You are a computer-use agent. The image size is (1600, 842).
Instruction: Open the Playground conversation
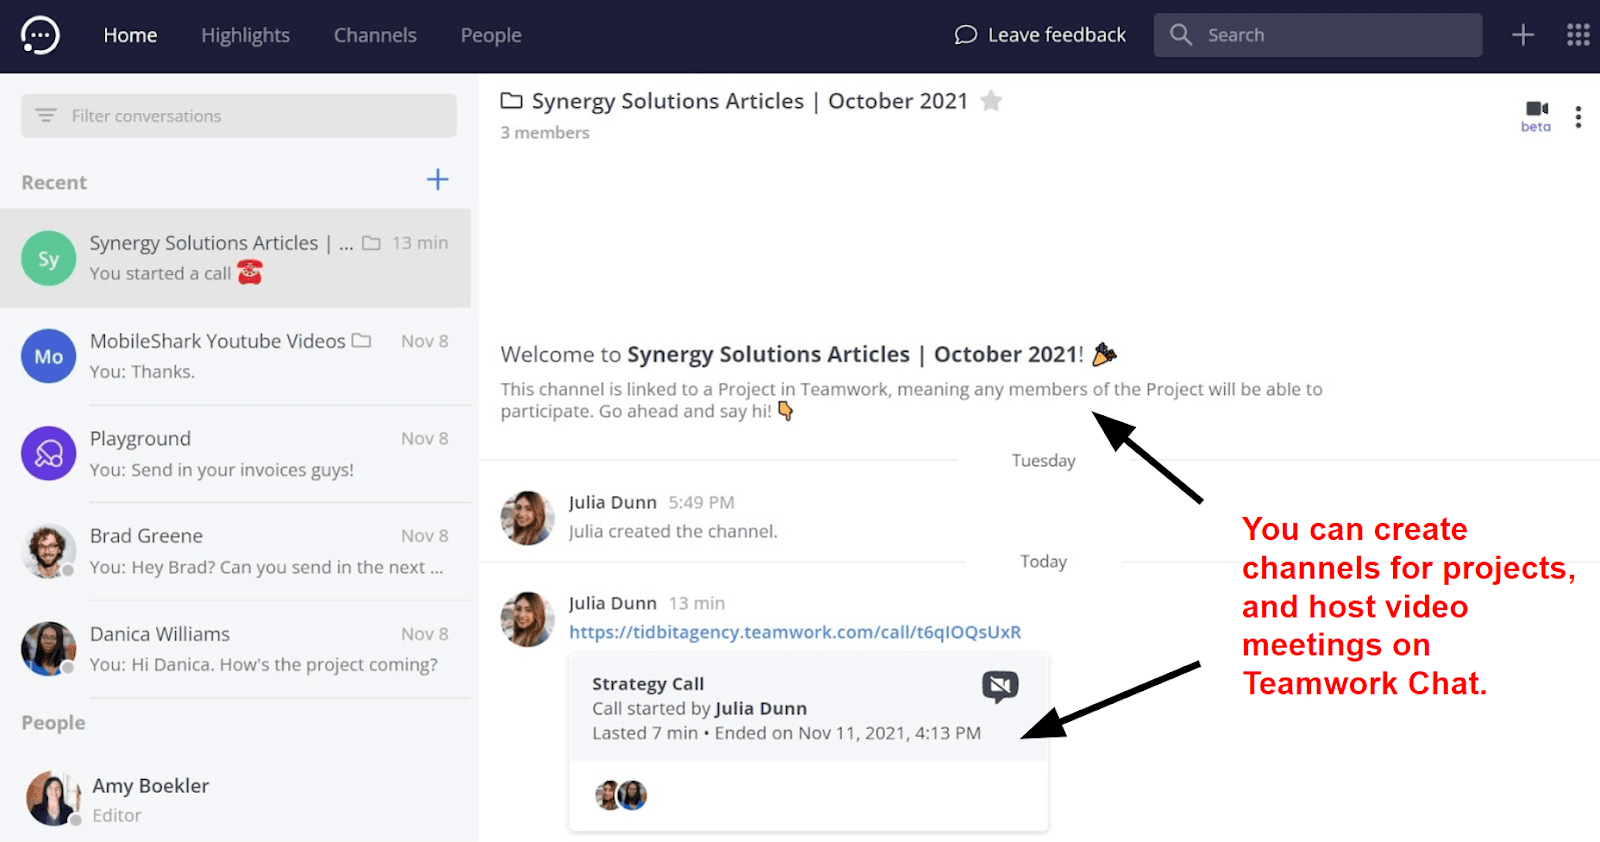(235, 454)
